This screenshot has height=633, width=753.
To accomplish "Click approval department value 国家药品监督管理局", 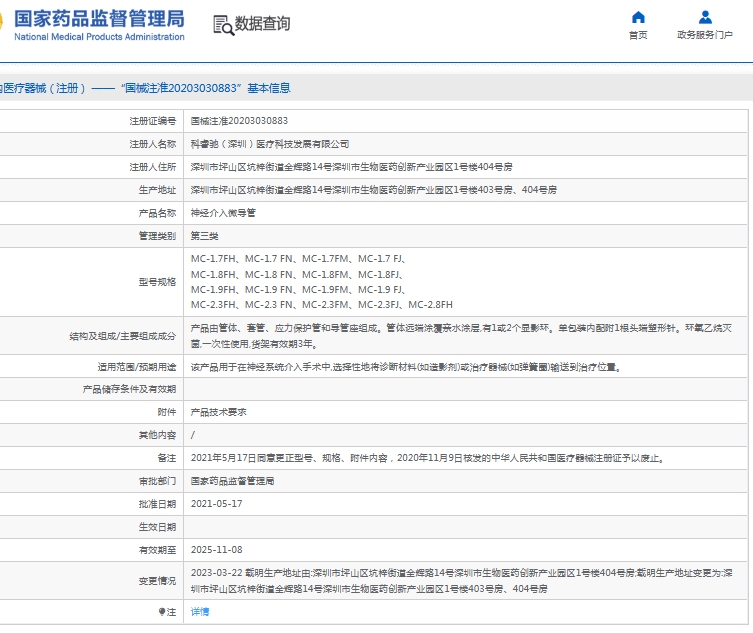I will (x=232, y=481).
